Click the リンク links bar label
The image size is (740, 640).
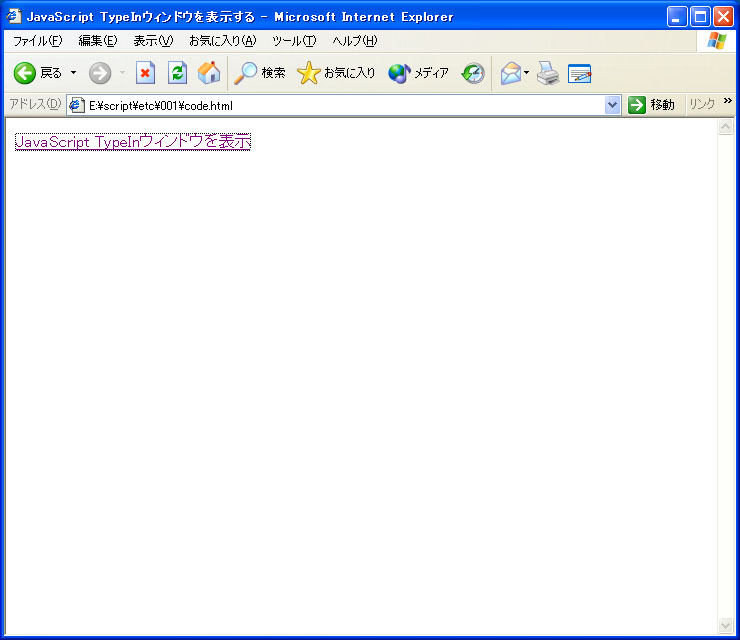(x=702, y=104)
